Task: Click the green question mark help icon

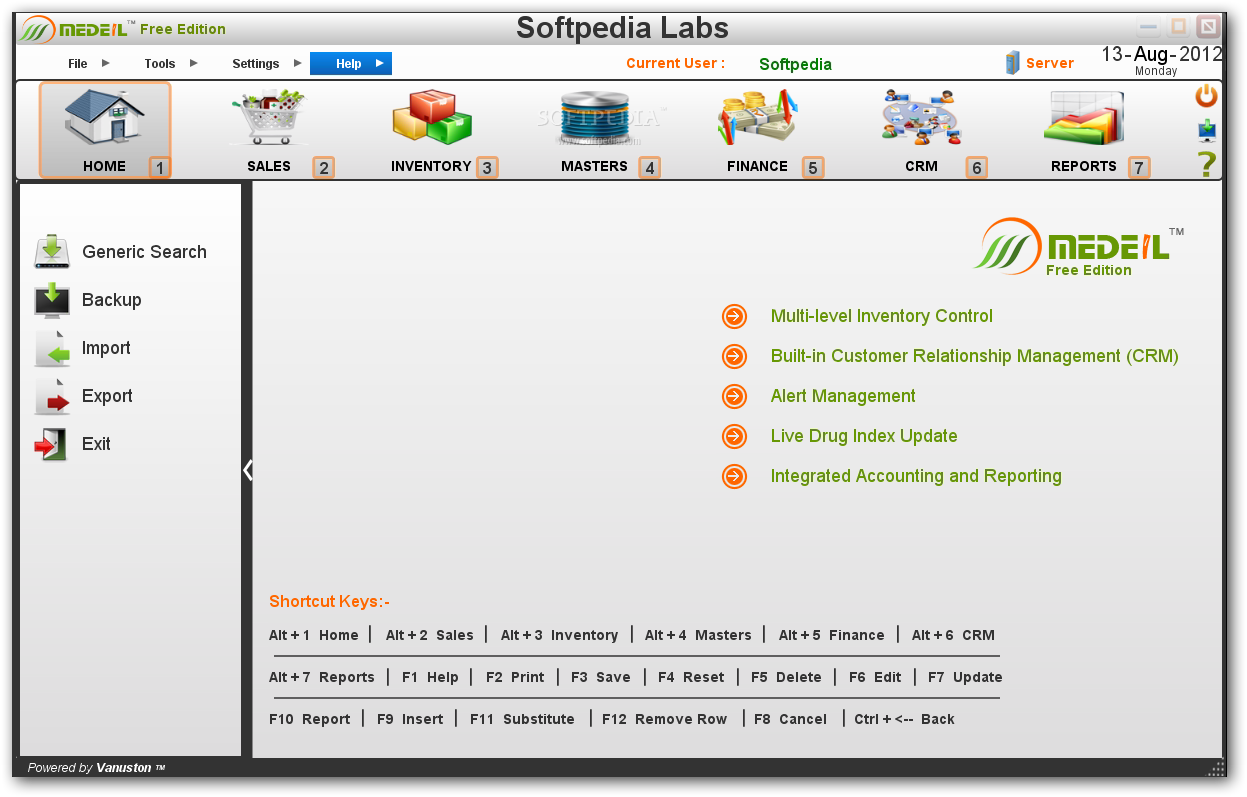Action: click(x=1207, y=164)
